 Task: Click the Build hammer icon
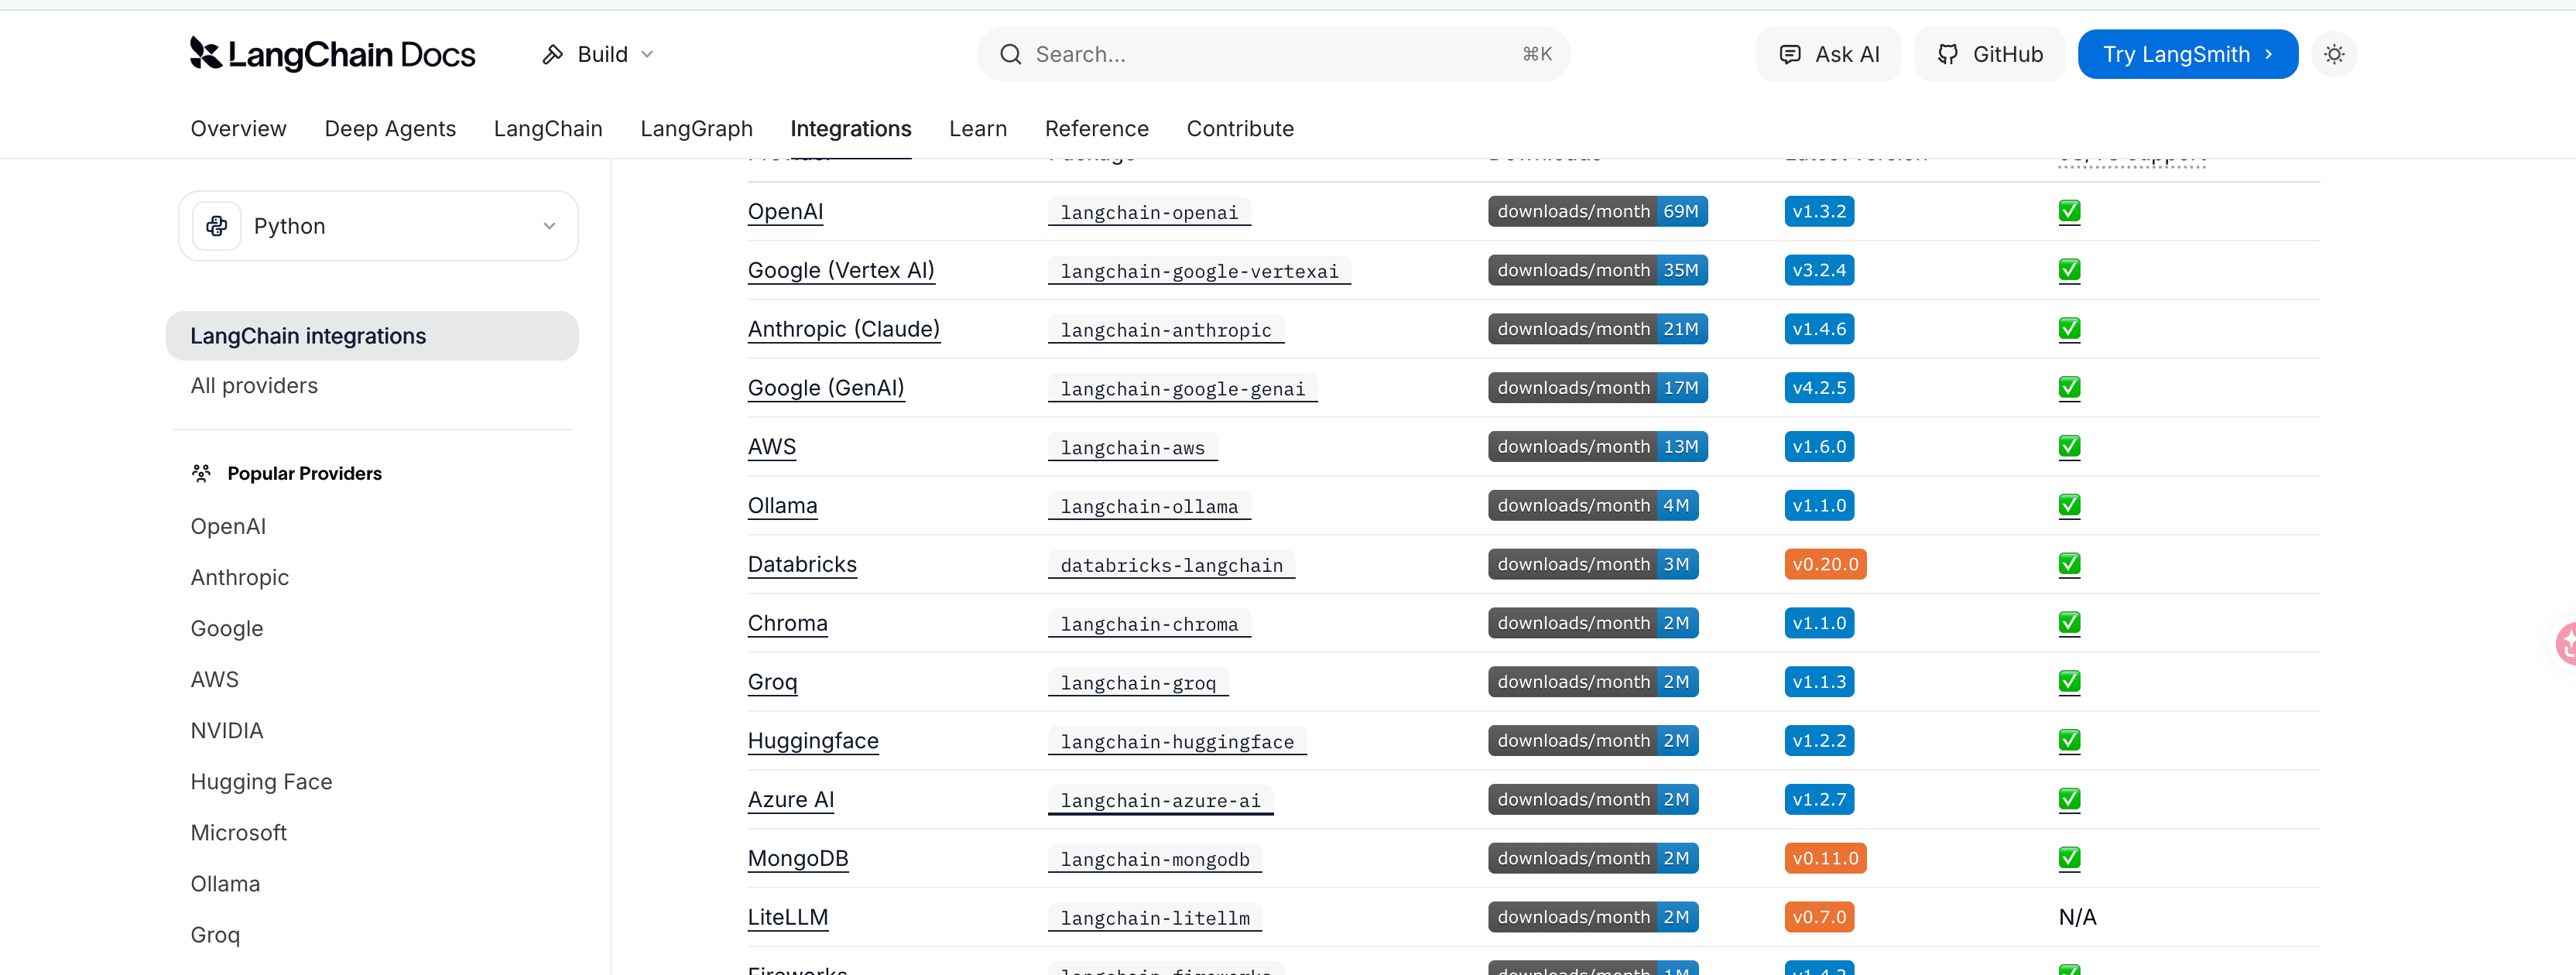[x=552, y=54]
